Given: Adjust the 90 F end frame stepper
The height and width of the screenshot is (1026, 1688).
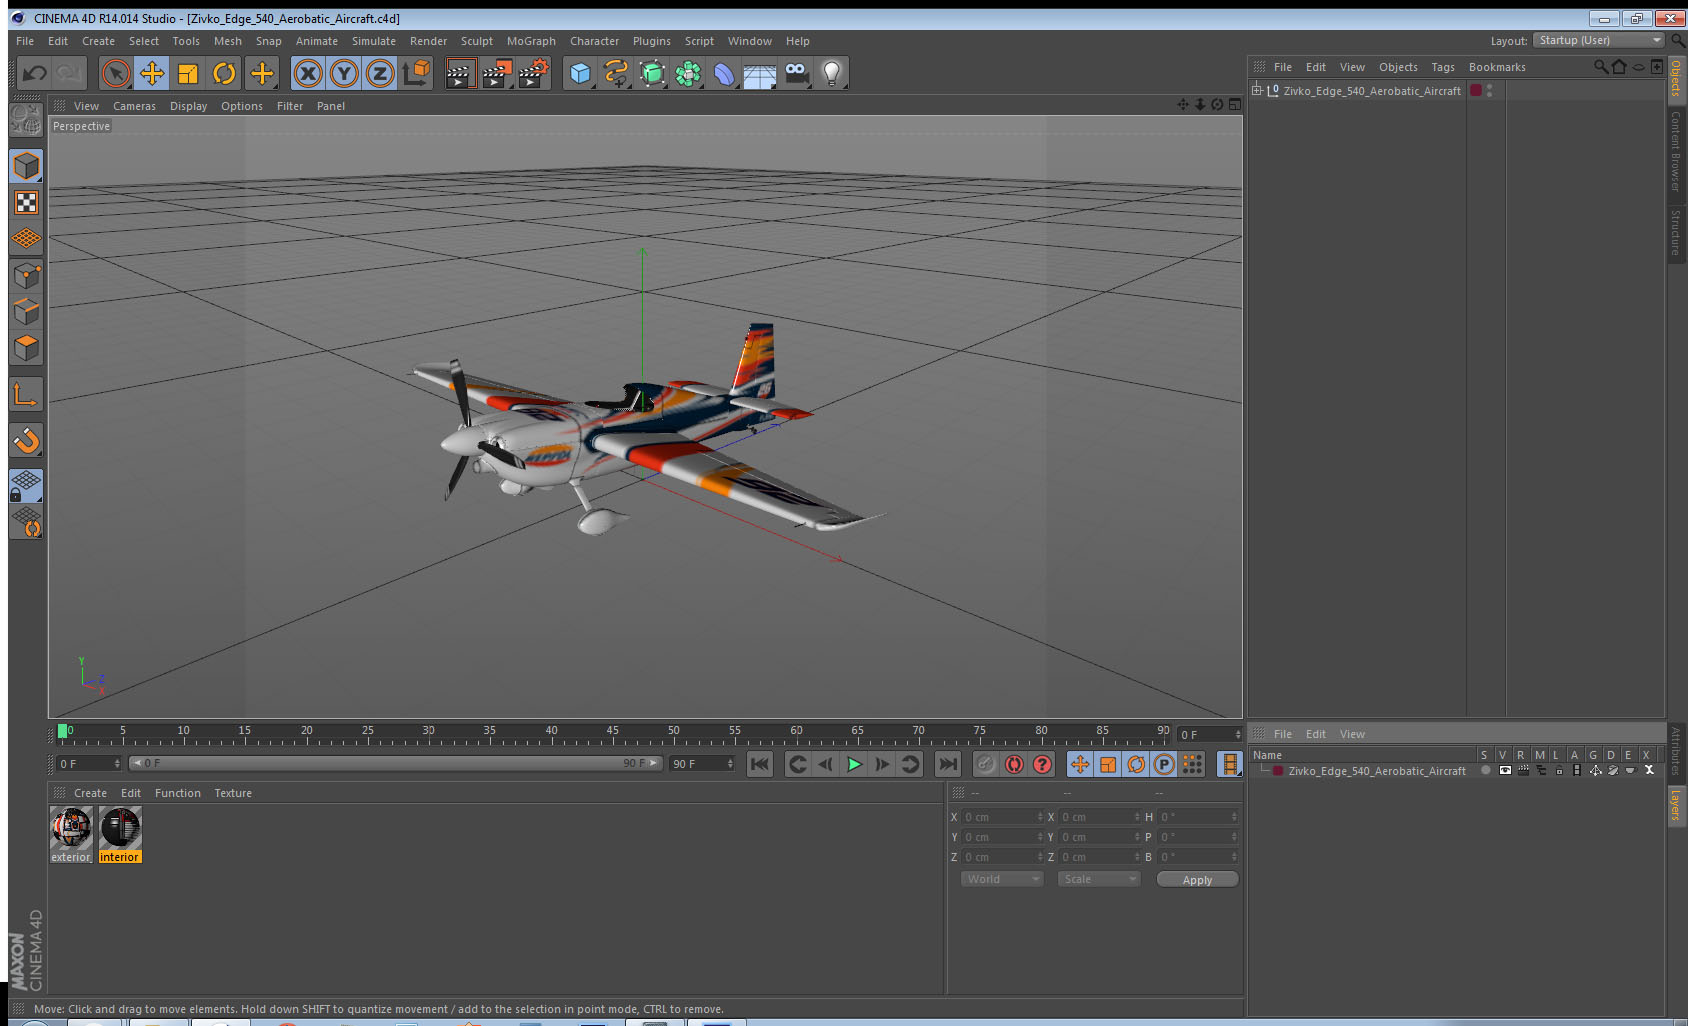Looking at the screenshot, I should pyautogui.click(x=730, y=764).
